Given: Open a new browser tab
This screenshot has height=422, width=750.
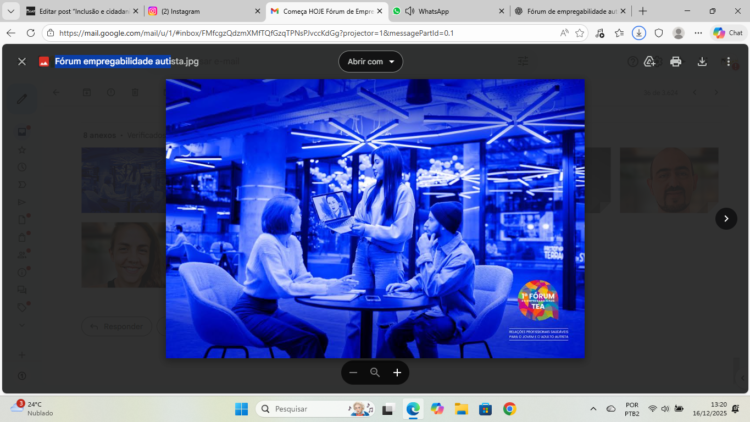Looking at the screenshot, I should 643,11.
